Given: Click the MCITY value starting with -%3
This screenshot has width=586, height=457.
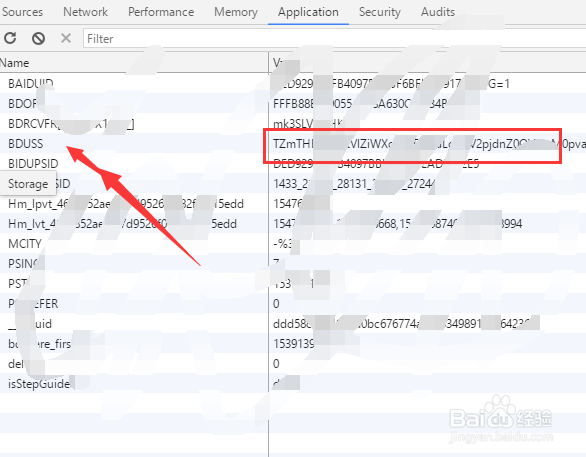Looking at the screenshot, I should 283,244.
